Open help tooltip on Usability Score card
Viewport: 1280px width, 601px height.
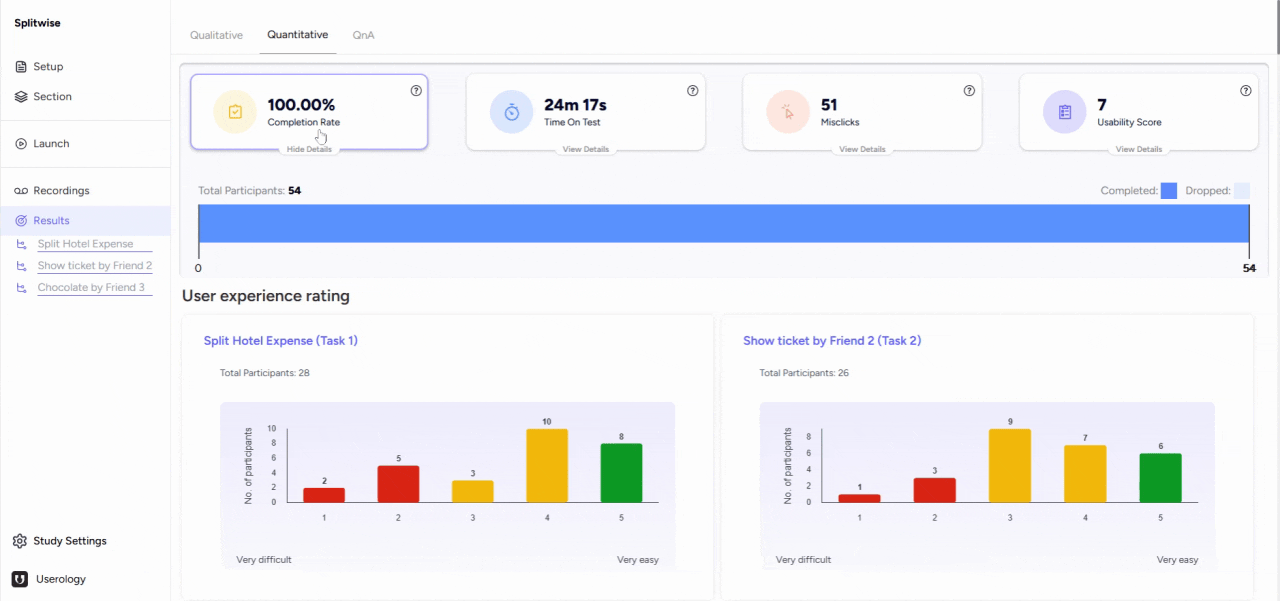point(1246,91)
